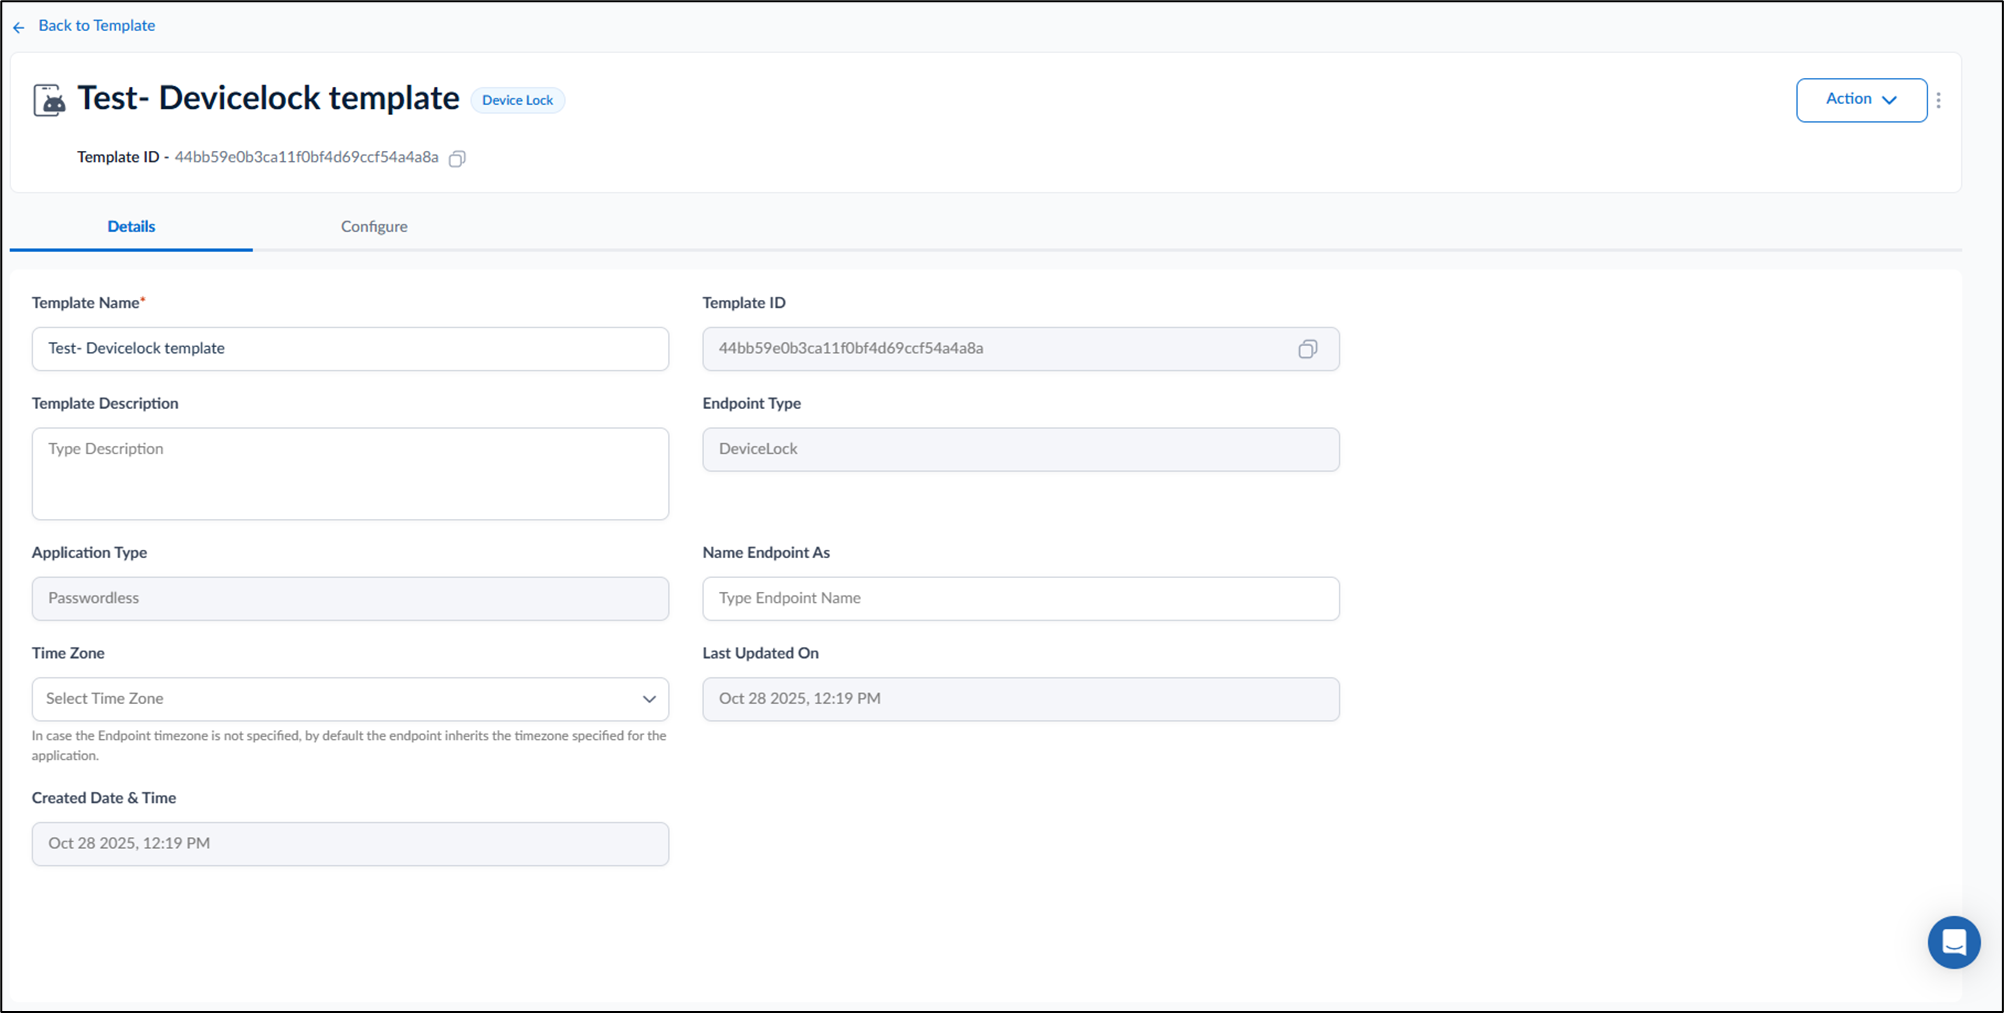The width and height of the screenshot is (2004, 1013).
Task: Expand the Select Time Zone dropdown
Action: coord(350,699)
